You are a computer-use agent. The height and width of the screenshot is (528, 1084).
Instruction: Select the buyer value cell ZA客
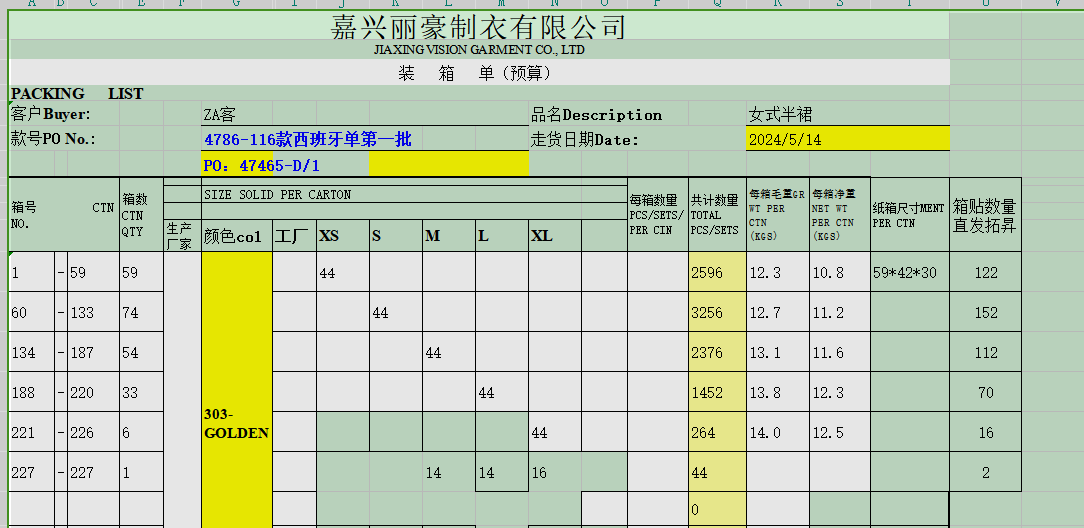pos(220,115)
